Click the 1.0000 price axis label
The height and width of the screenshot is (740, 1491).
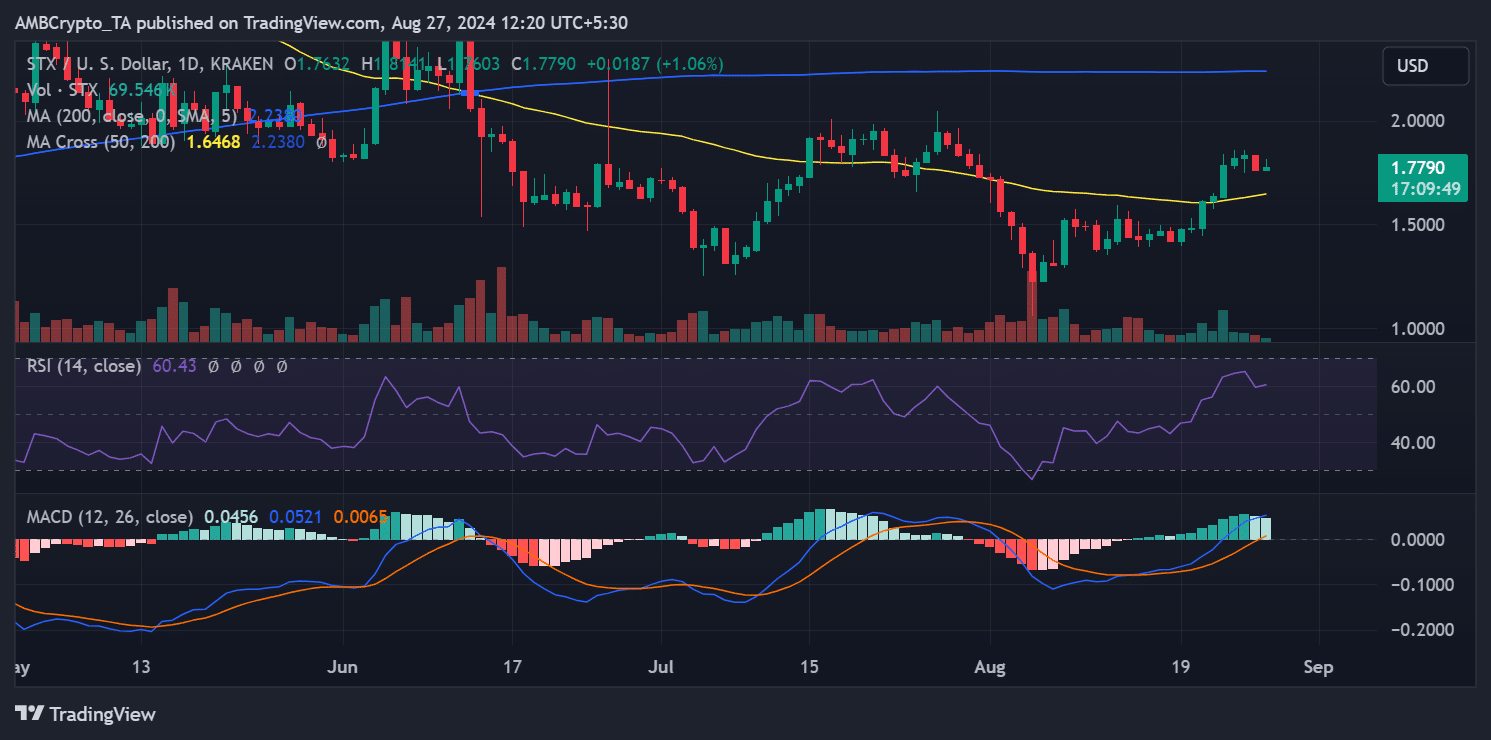[x=1419, y=329]
